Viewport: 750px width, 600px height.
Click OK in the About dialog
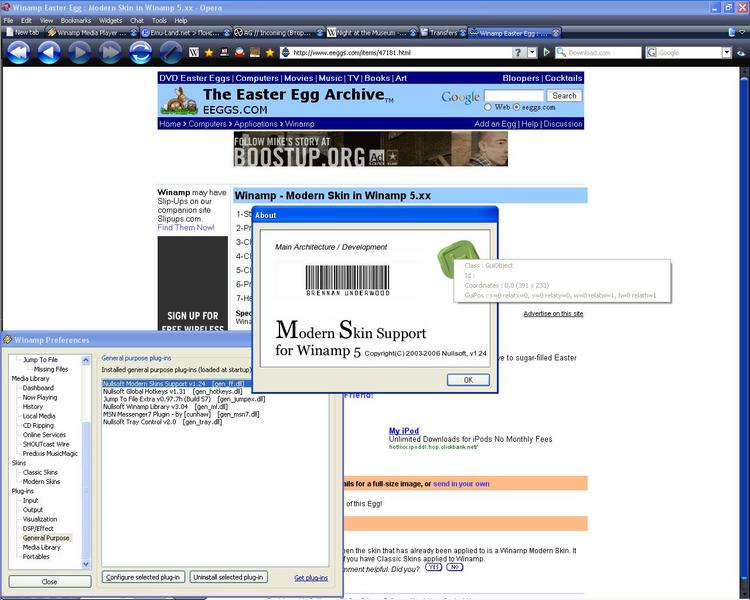468,380
